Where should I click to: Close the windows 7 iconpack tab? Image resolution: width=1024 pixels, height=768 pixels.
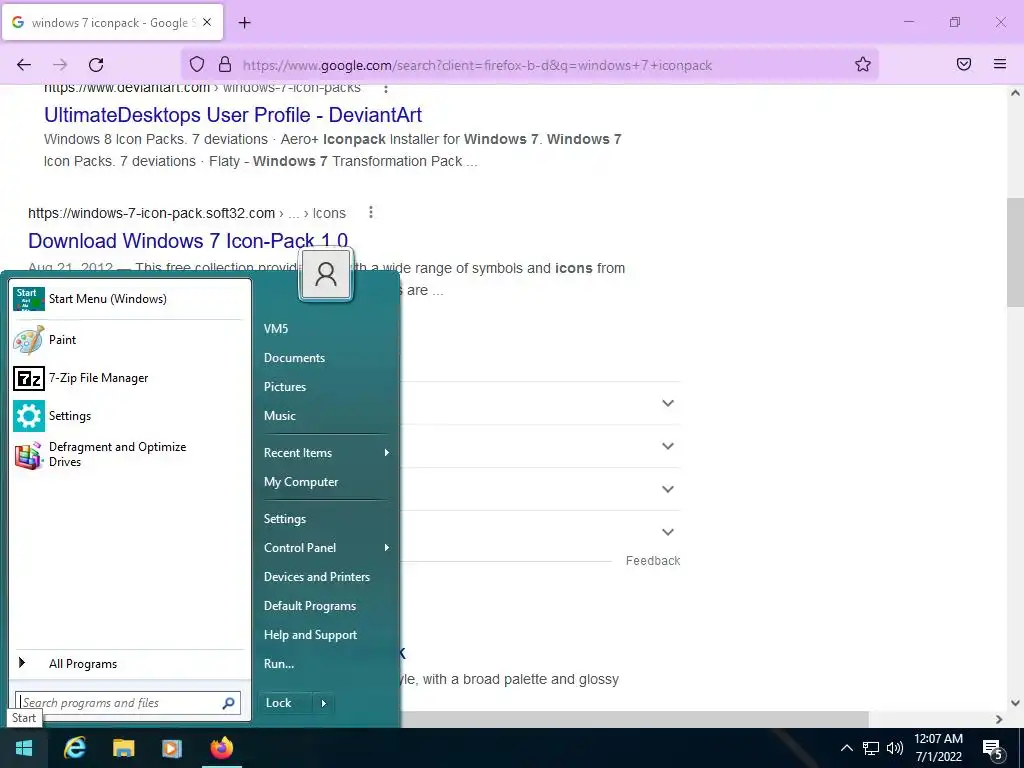(207, 22)
